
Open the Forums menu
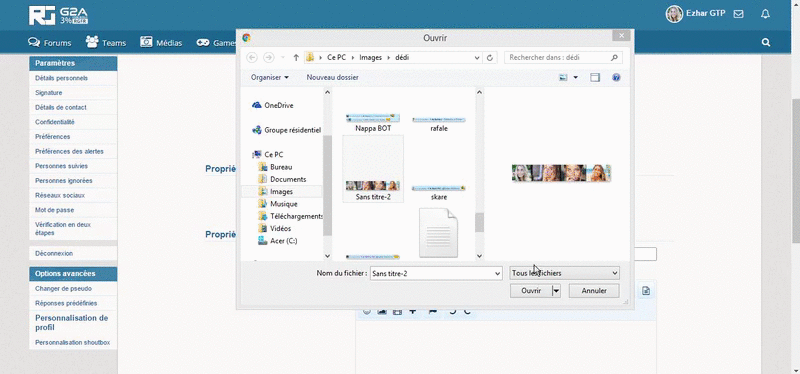pyautogui.click(x=50, y=43)
